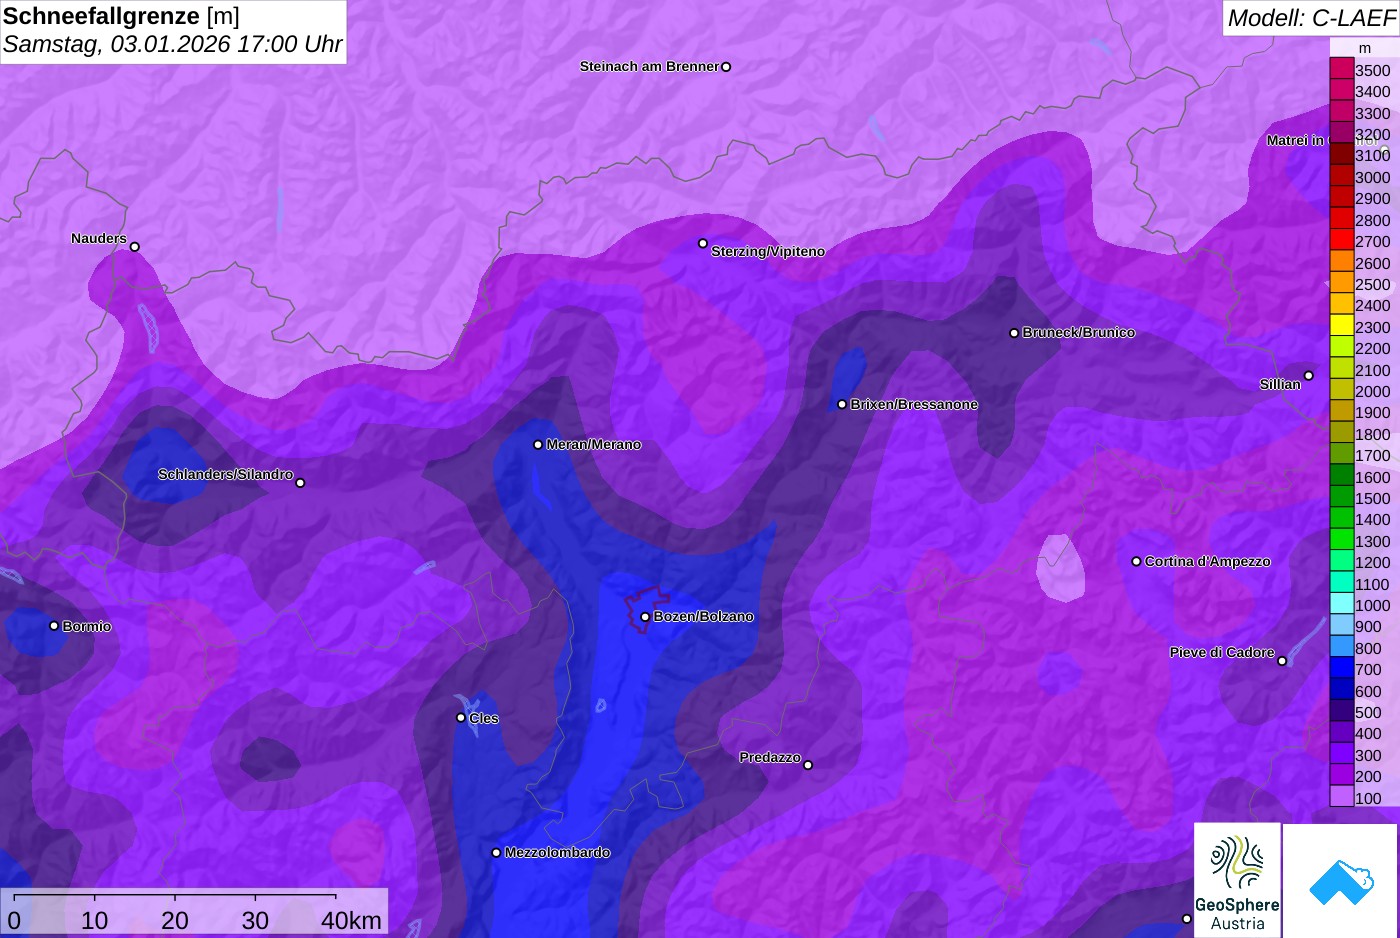Click the 3500 m legend color swatch
The image size is (1400, 938).
coord(1341,69)
